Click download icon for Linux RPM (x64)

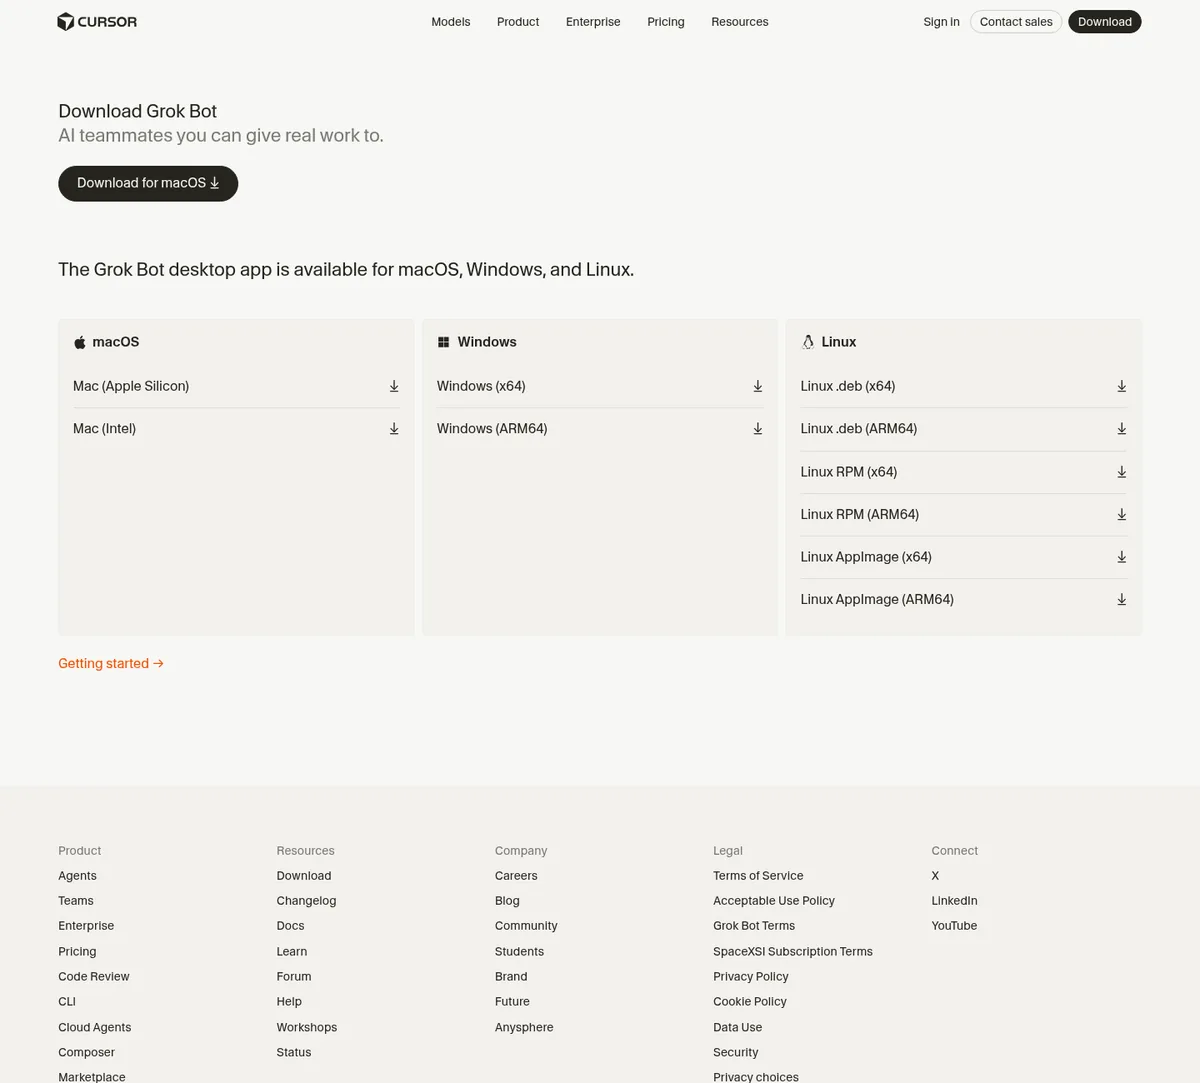pos(1122,472)
